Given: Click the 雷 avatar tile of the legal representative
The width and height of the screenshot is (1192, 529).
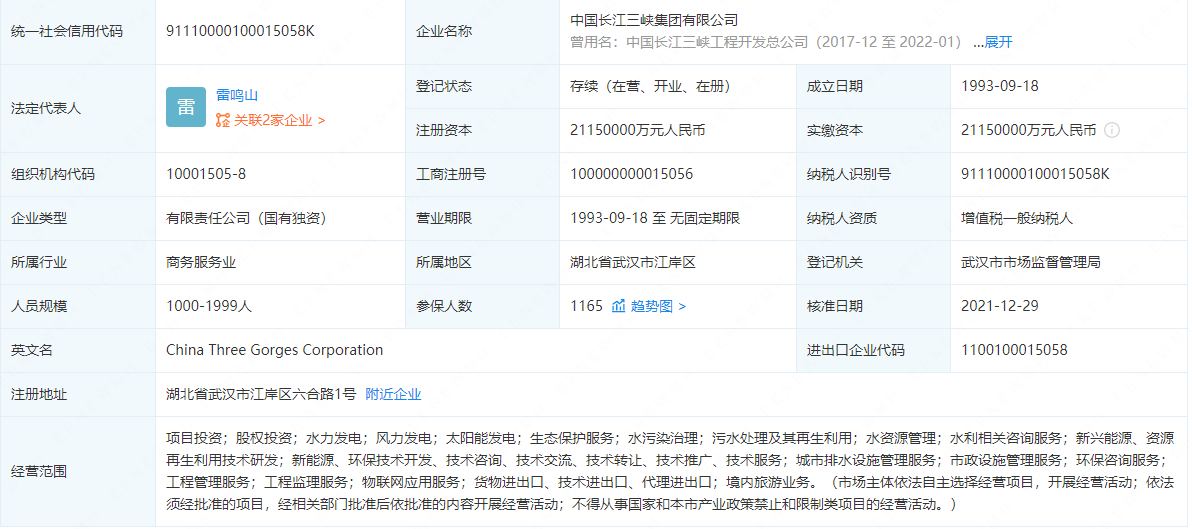Looking at the screenshot, I should pos(186,107).
